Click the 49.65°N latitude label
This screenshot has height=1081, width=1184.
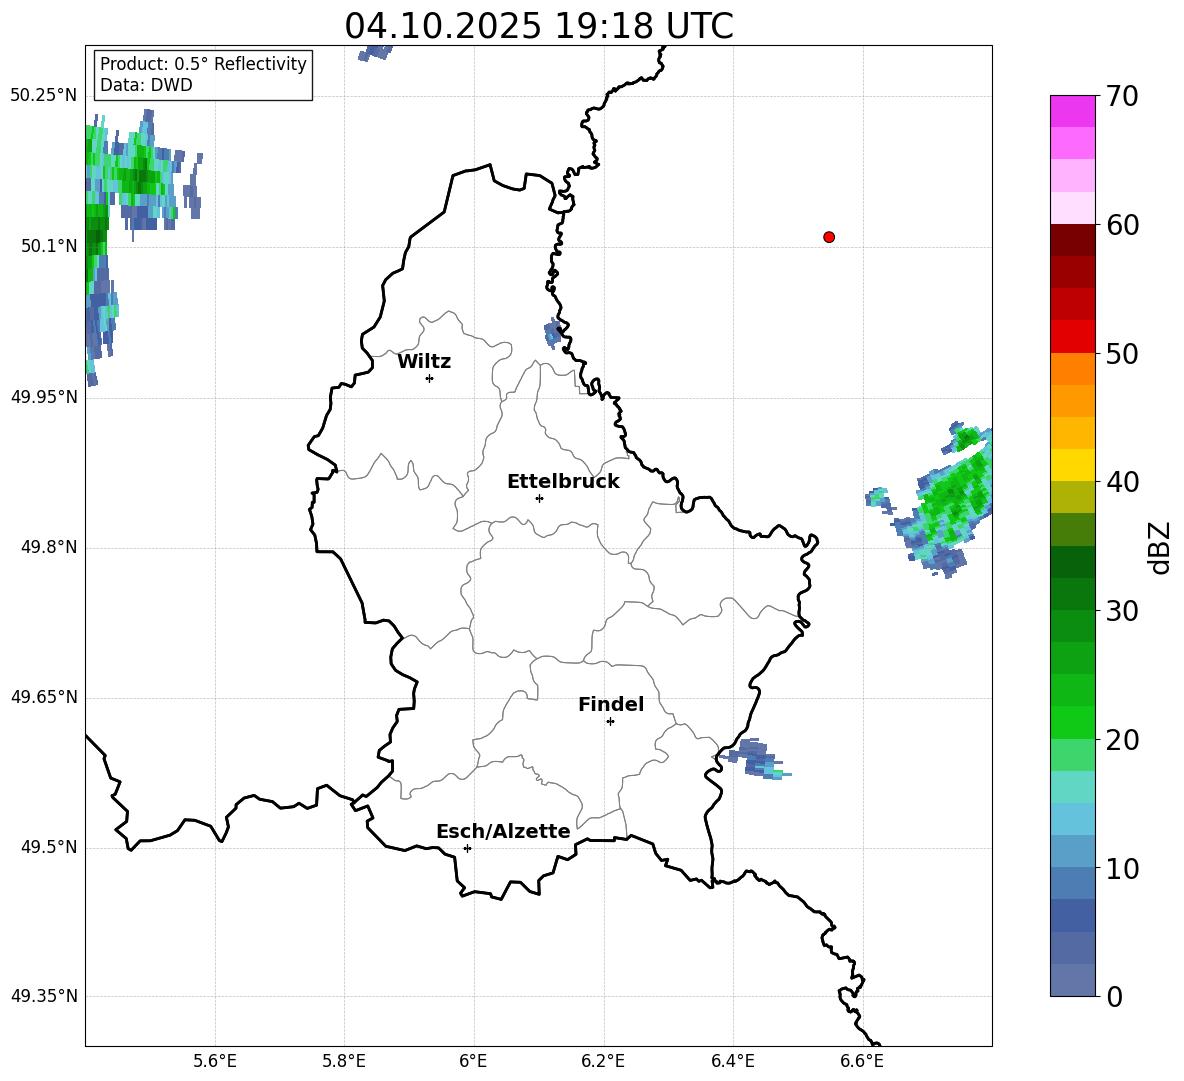click(x=44, y=697)
